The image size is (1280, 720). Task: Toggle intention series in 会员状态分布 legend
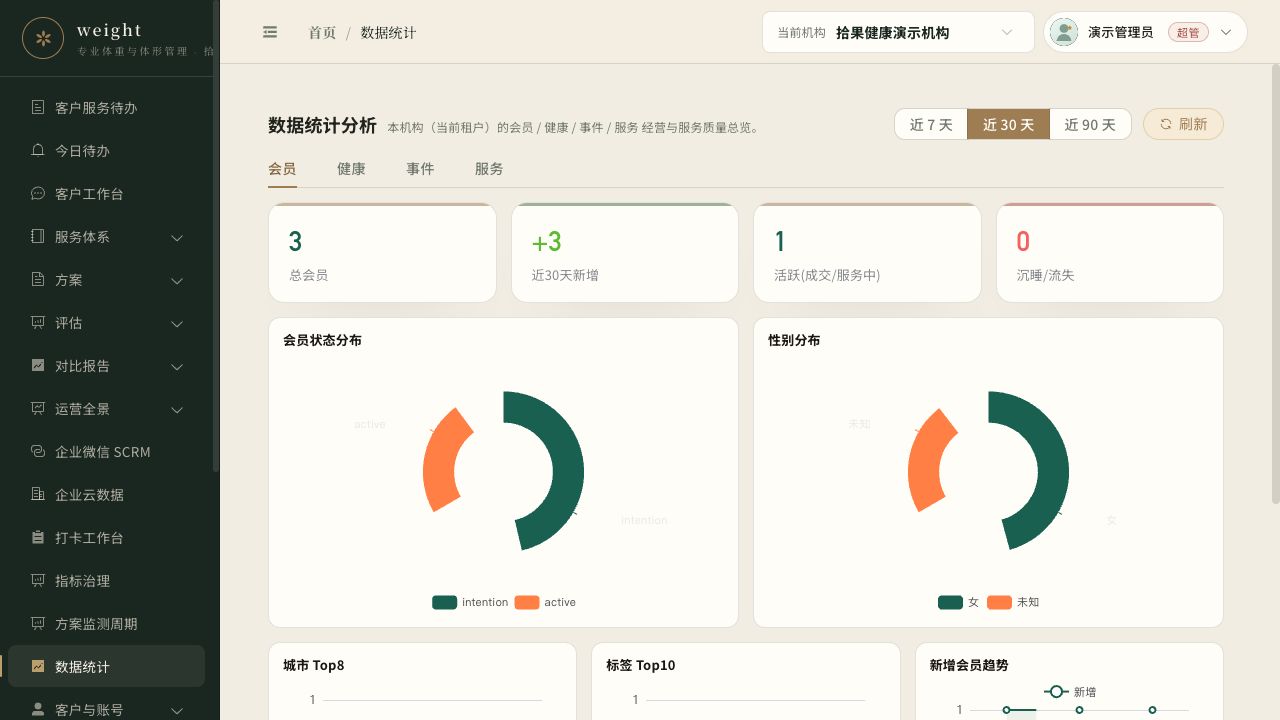(x=470, y=602)
